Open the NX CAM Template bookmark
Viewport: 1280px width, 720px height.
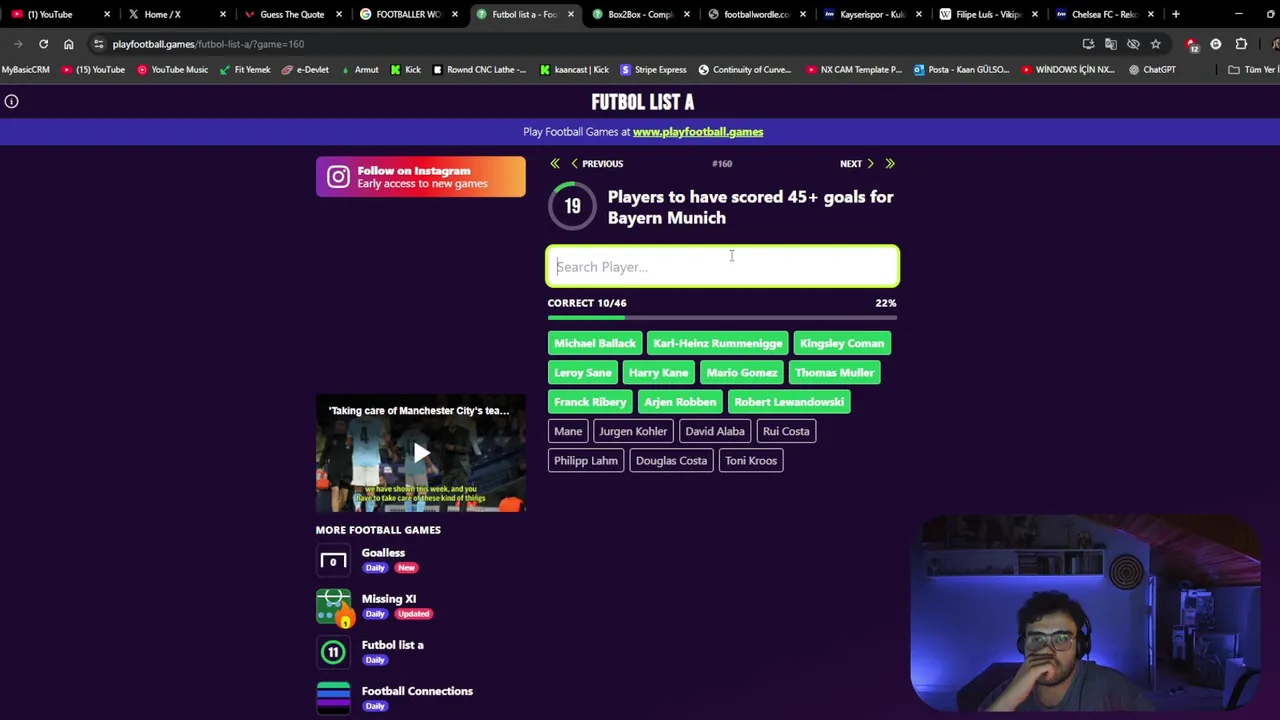[x=855, y=69]
